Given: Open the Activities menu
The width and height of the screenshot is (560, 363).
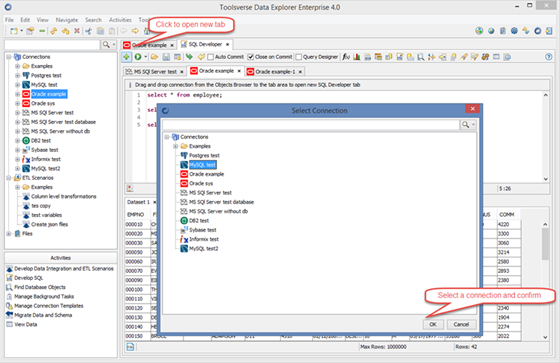Looking at the screenshot, I should coord(120,20).
